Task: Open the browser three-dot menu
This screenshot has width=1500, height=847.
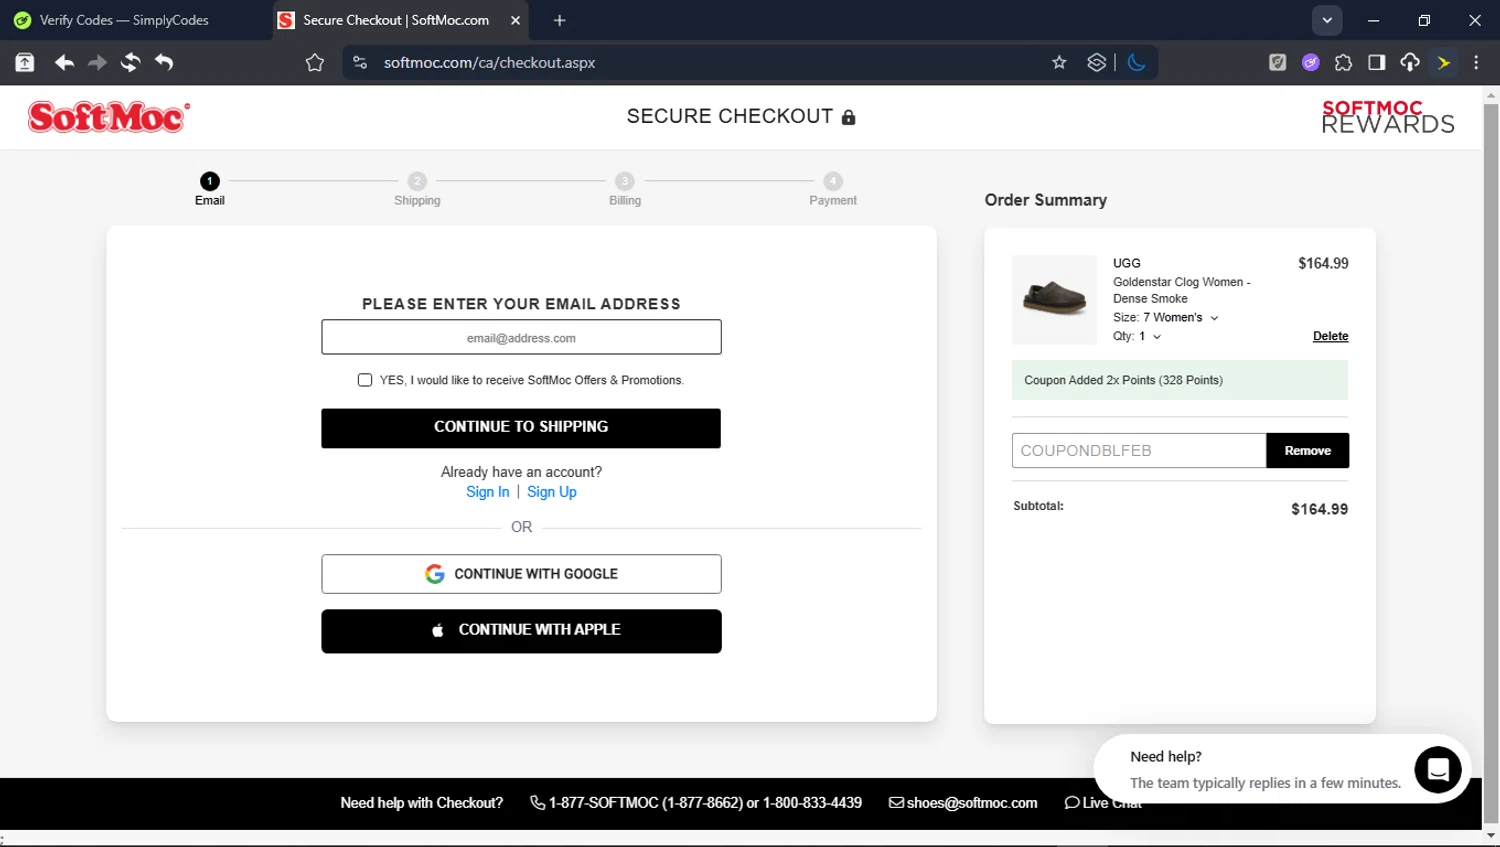Action: pos(1476,63)
